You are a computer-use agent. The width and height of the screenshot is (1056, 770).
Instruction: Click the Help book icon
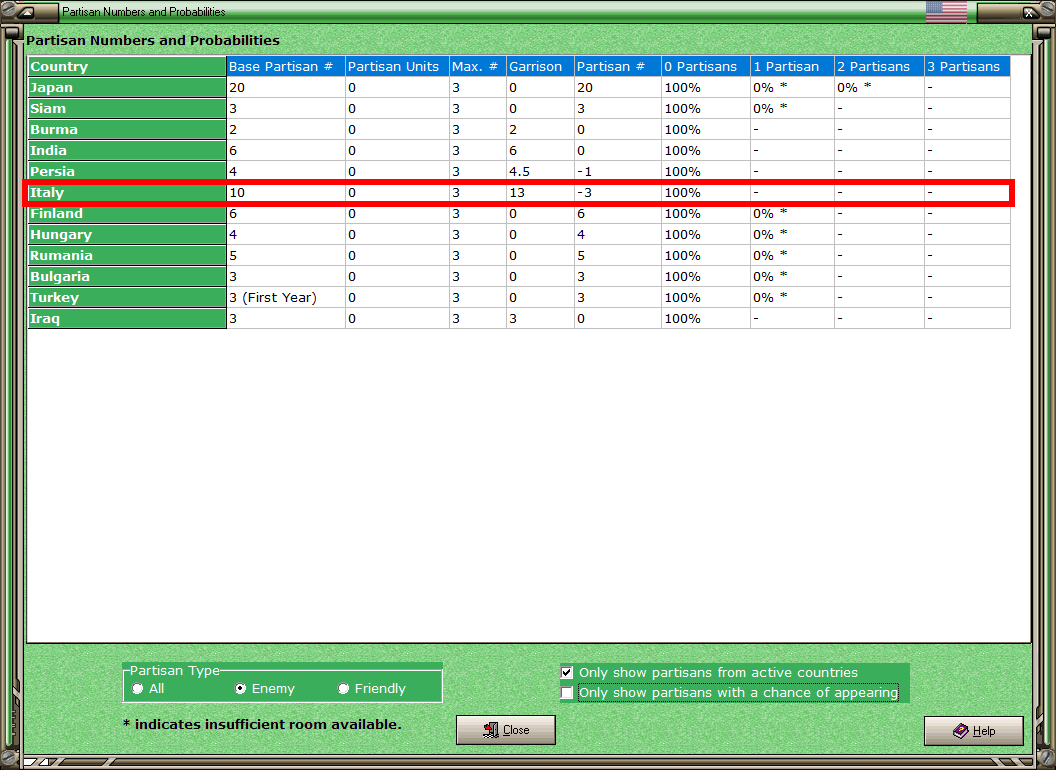click(x=960, y=730)
